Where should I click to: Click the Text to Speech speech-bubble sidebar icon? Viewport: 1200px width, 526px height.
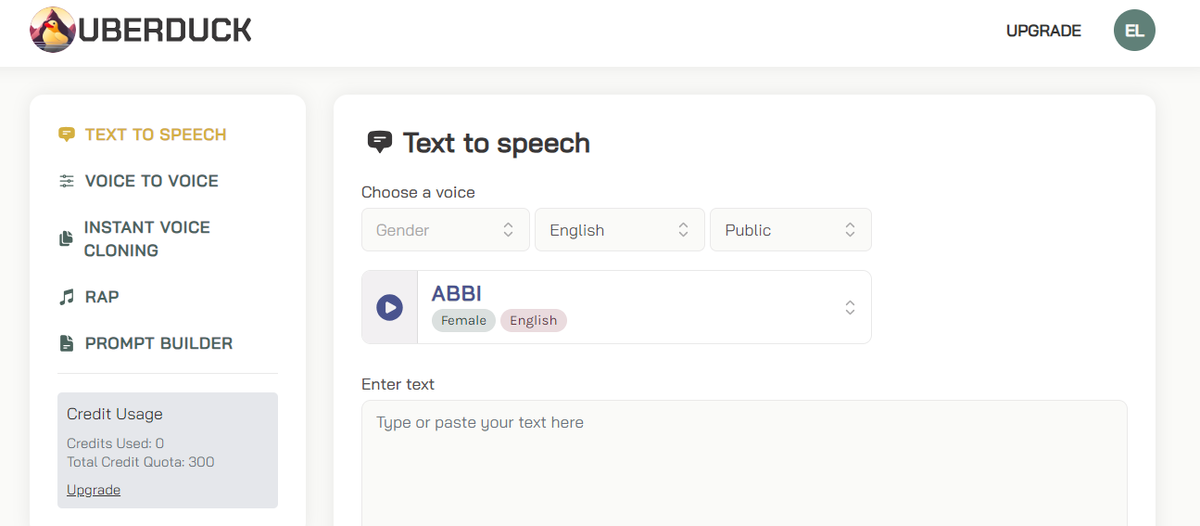coord(67,134)
